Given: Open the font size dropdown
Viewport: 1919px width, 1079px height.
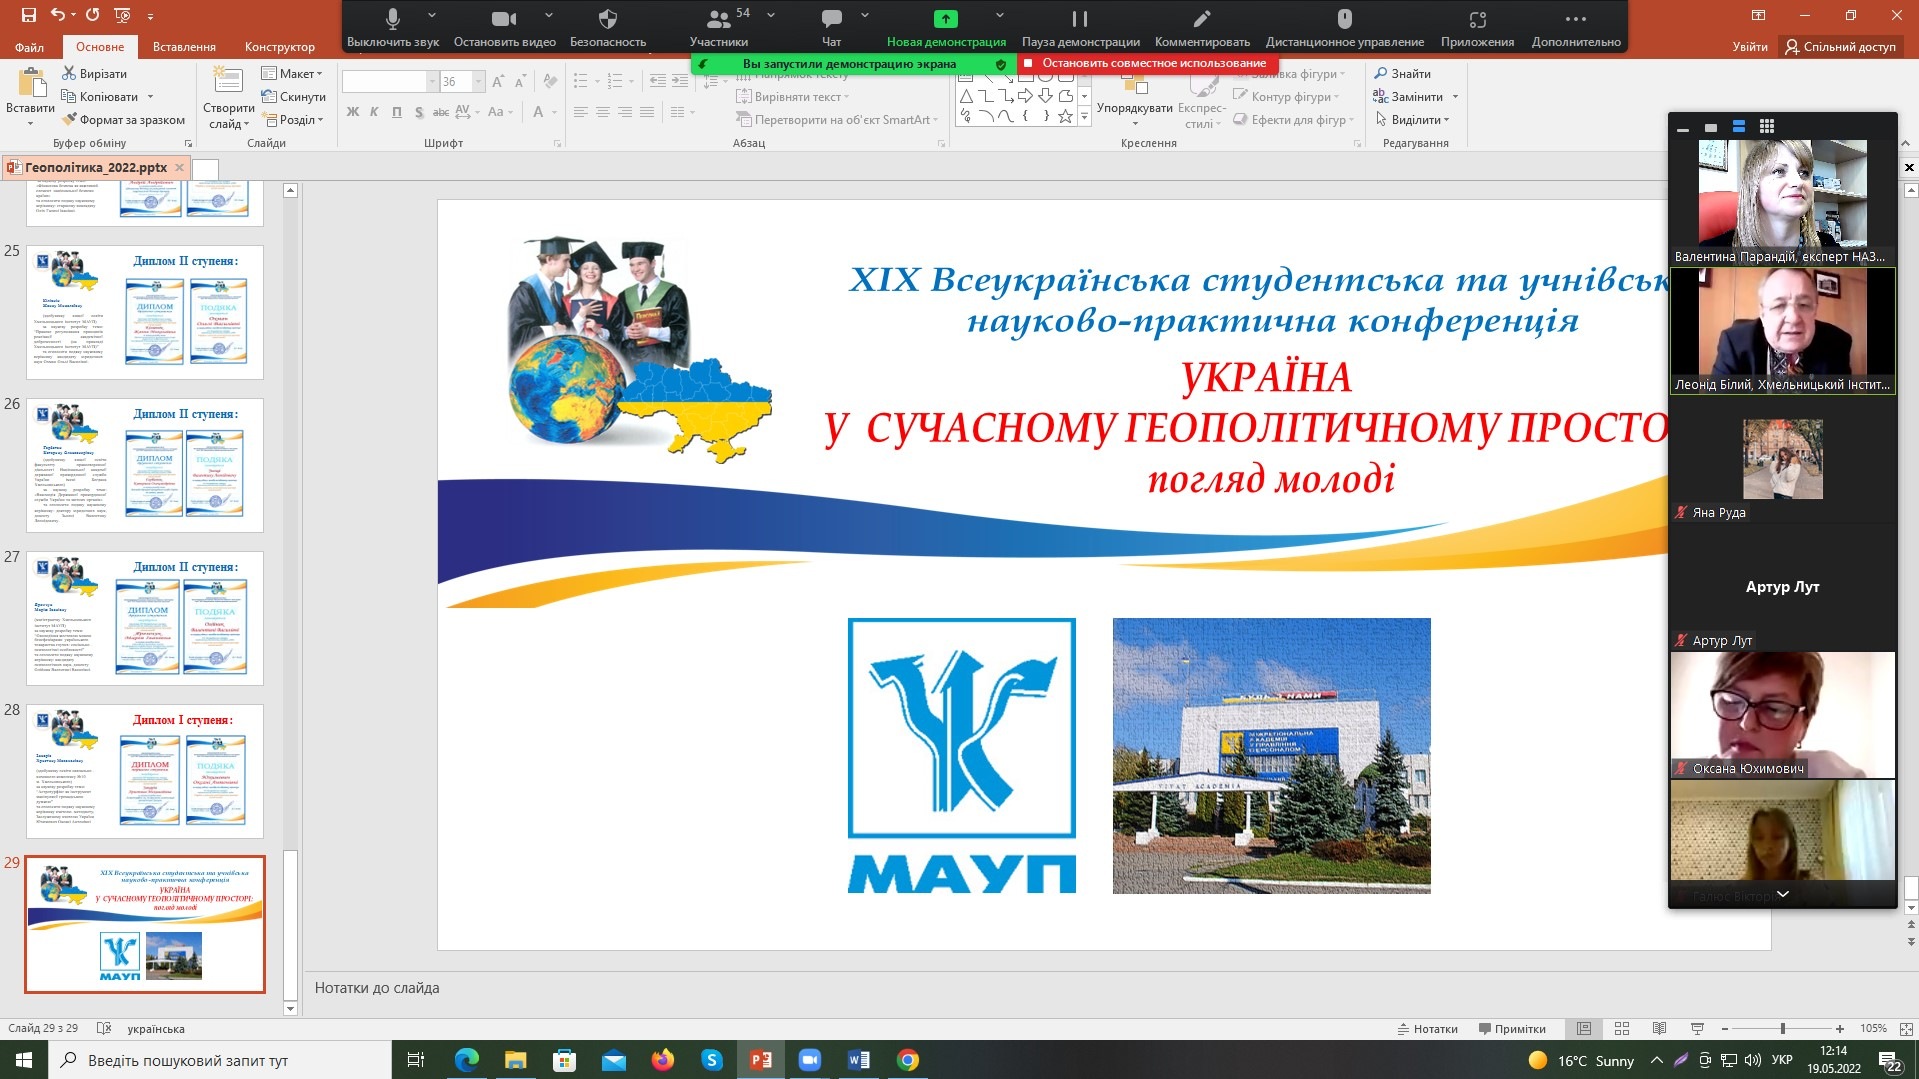Looking at the screenshot, I should 478,82.
